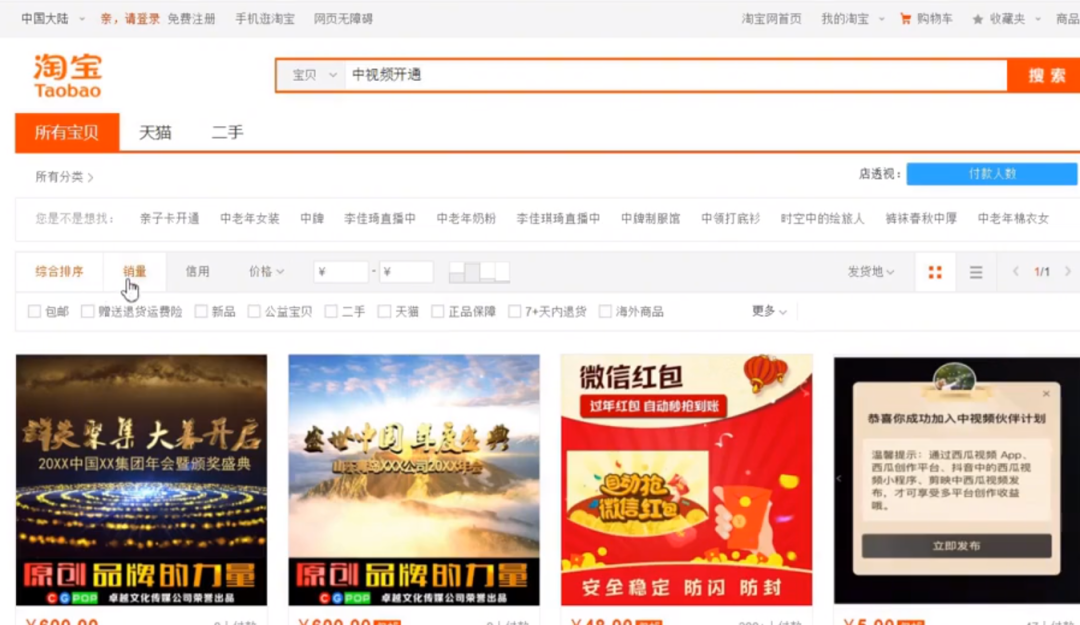Click the blue 付款人数 button

992,174
